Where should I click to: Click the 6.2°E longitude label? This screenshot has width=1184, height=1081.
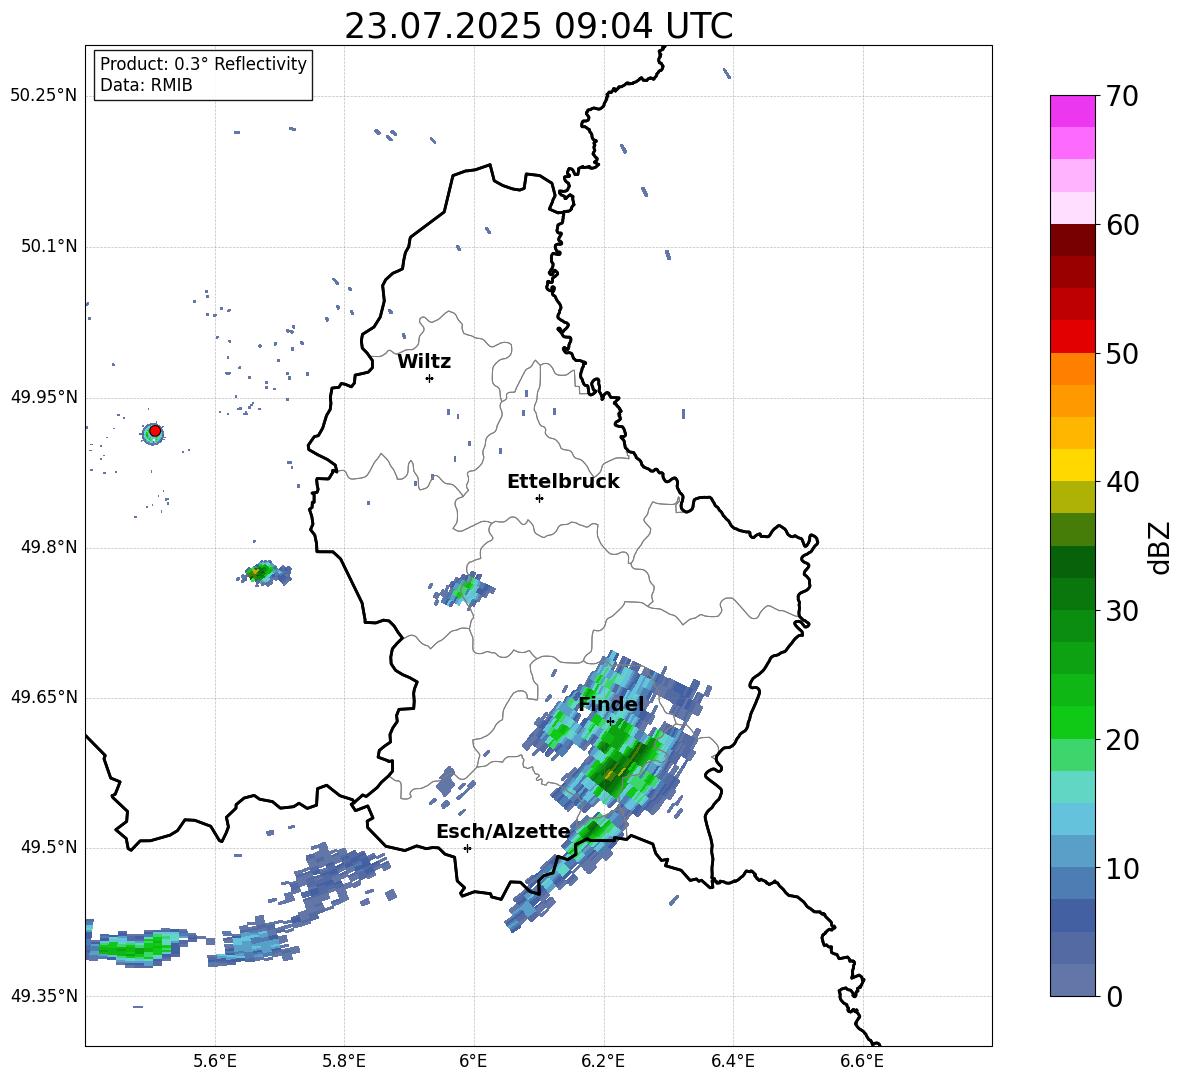coord(603,1062)
